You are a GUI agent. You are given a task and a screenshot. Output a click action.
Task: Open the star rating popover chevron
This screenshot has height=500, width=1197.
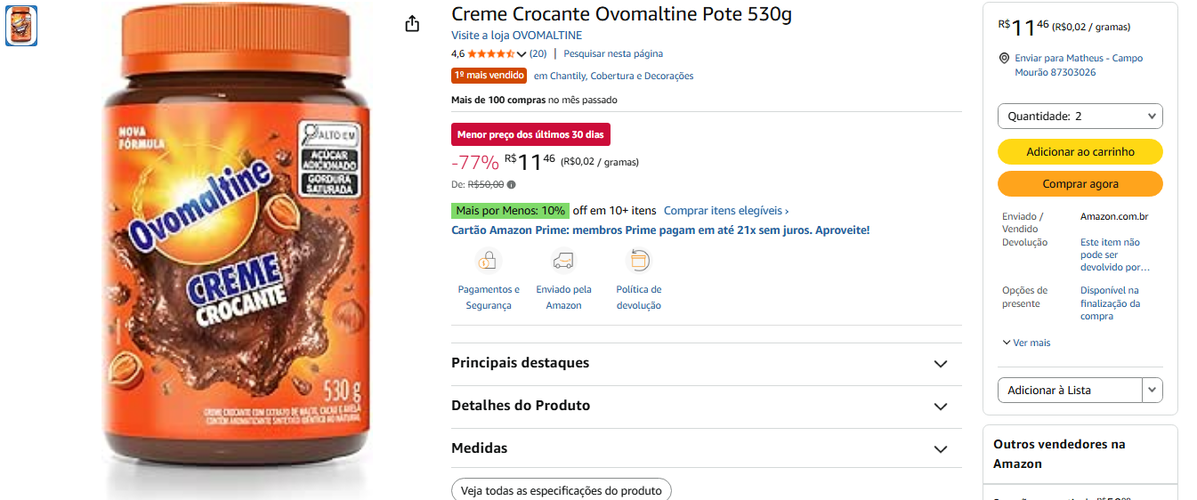click(521, 54)
